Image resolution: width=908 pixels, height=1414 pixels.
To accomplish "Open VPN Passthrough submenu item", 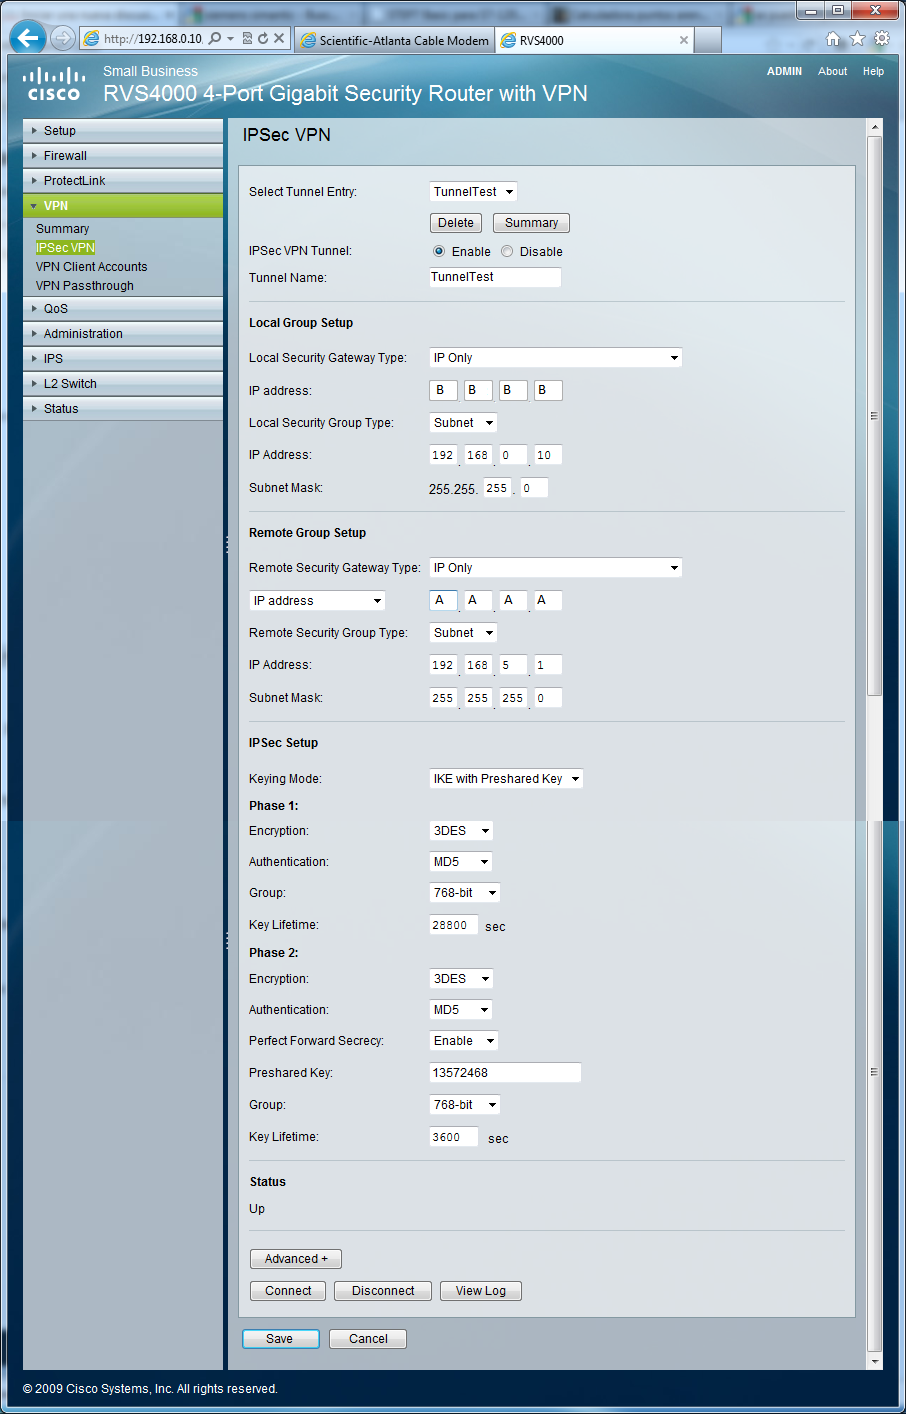I will tap(85, 286).
